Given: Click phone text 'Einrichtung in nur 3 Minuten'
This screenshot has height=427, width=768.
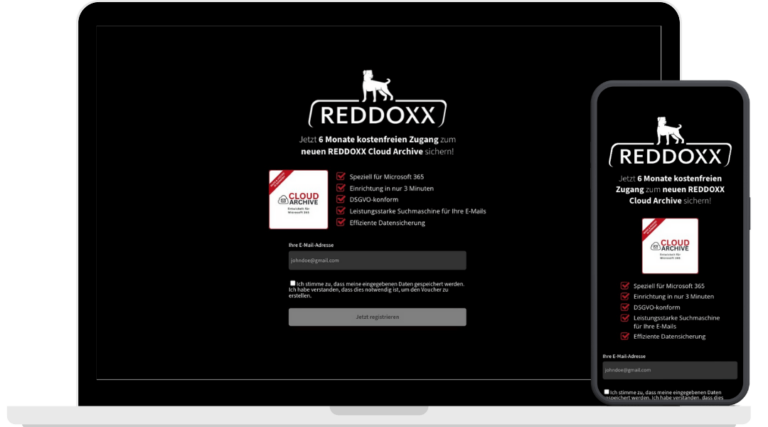Looking at the screenshot, I should (673, 297).
